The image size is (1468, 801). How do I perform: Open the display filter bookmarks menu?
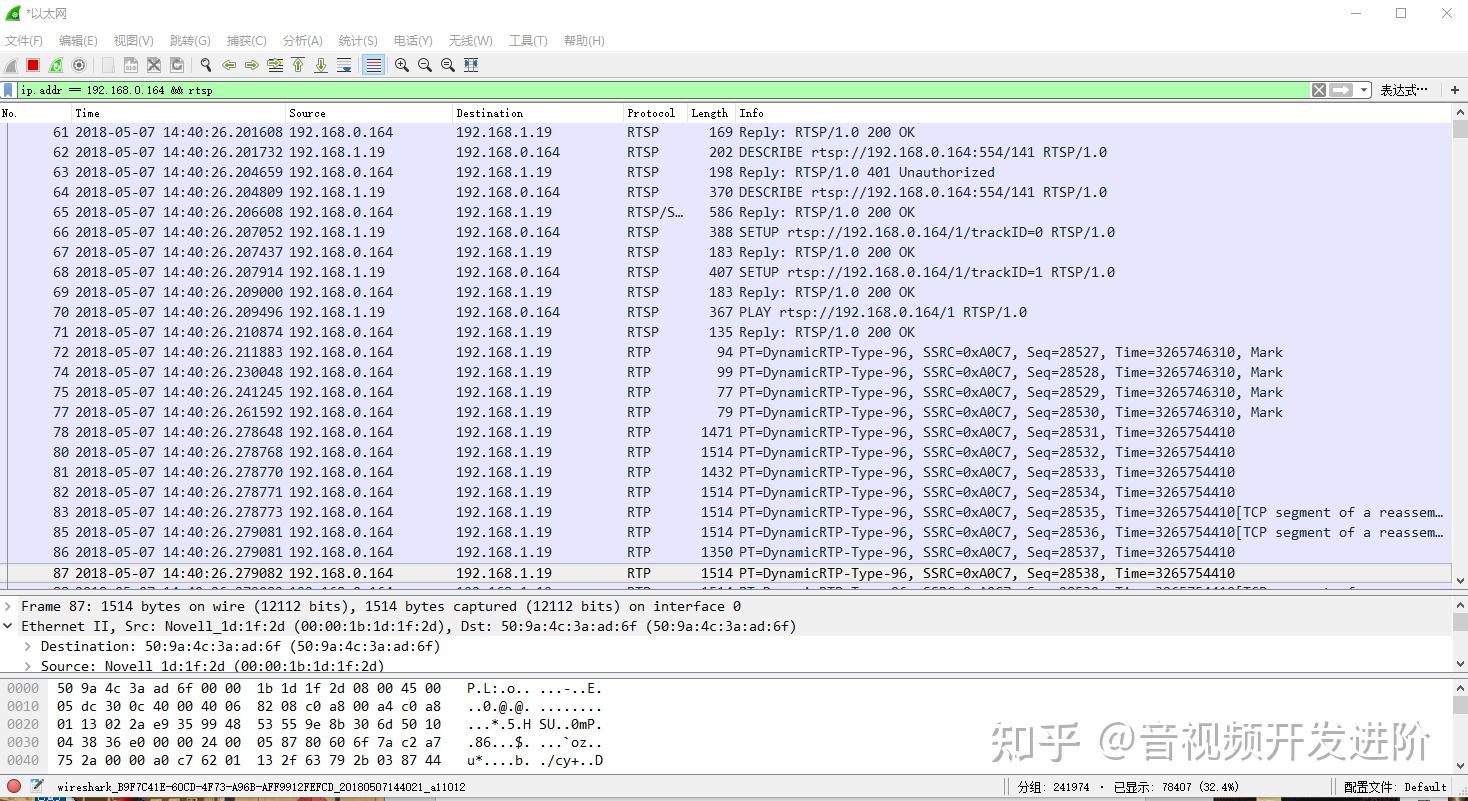pyautogui.click(x=8, y=89)
